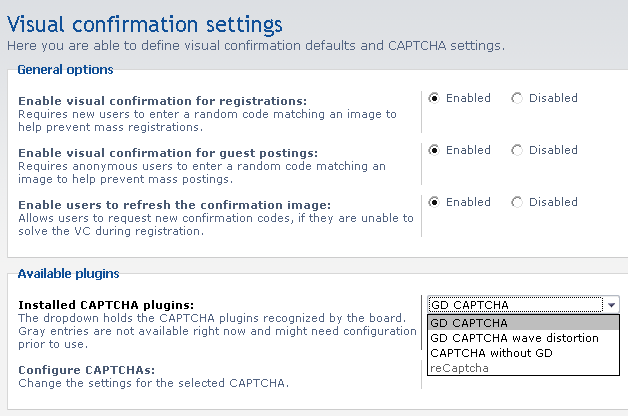This screenshot has width=628, height=416.
Task: Click the 'Visual confirmation settings' heading
Action: (x=144, y=23)
